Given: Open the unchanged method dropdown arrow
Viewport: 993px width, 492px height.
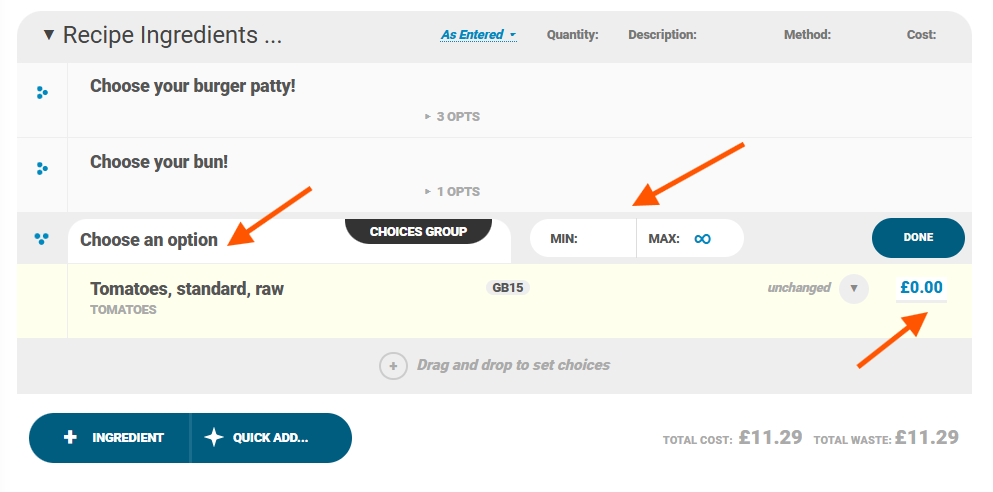Looking at the screenshot, I should pyautogui.click(x=854, y=289).
